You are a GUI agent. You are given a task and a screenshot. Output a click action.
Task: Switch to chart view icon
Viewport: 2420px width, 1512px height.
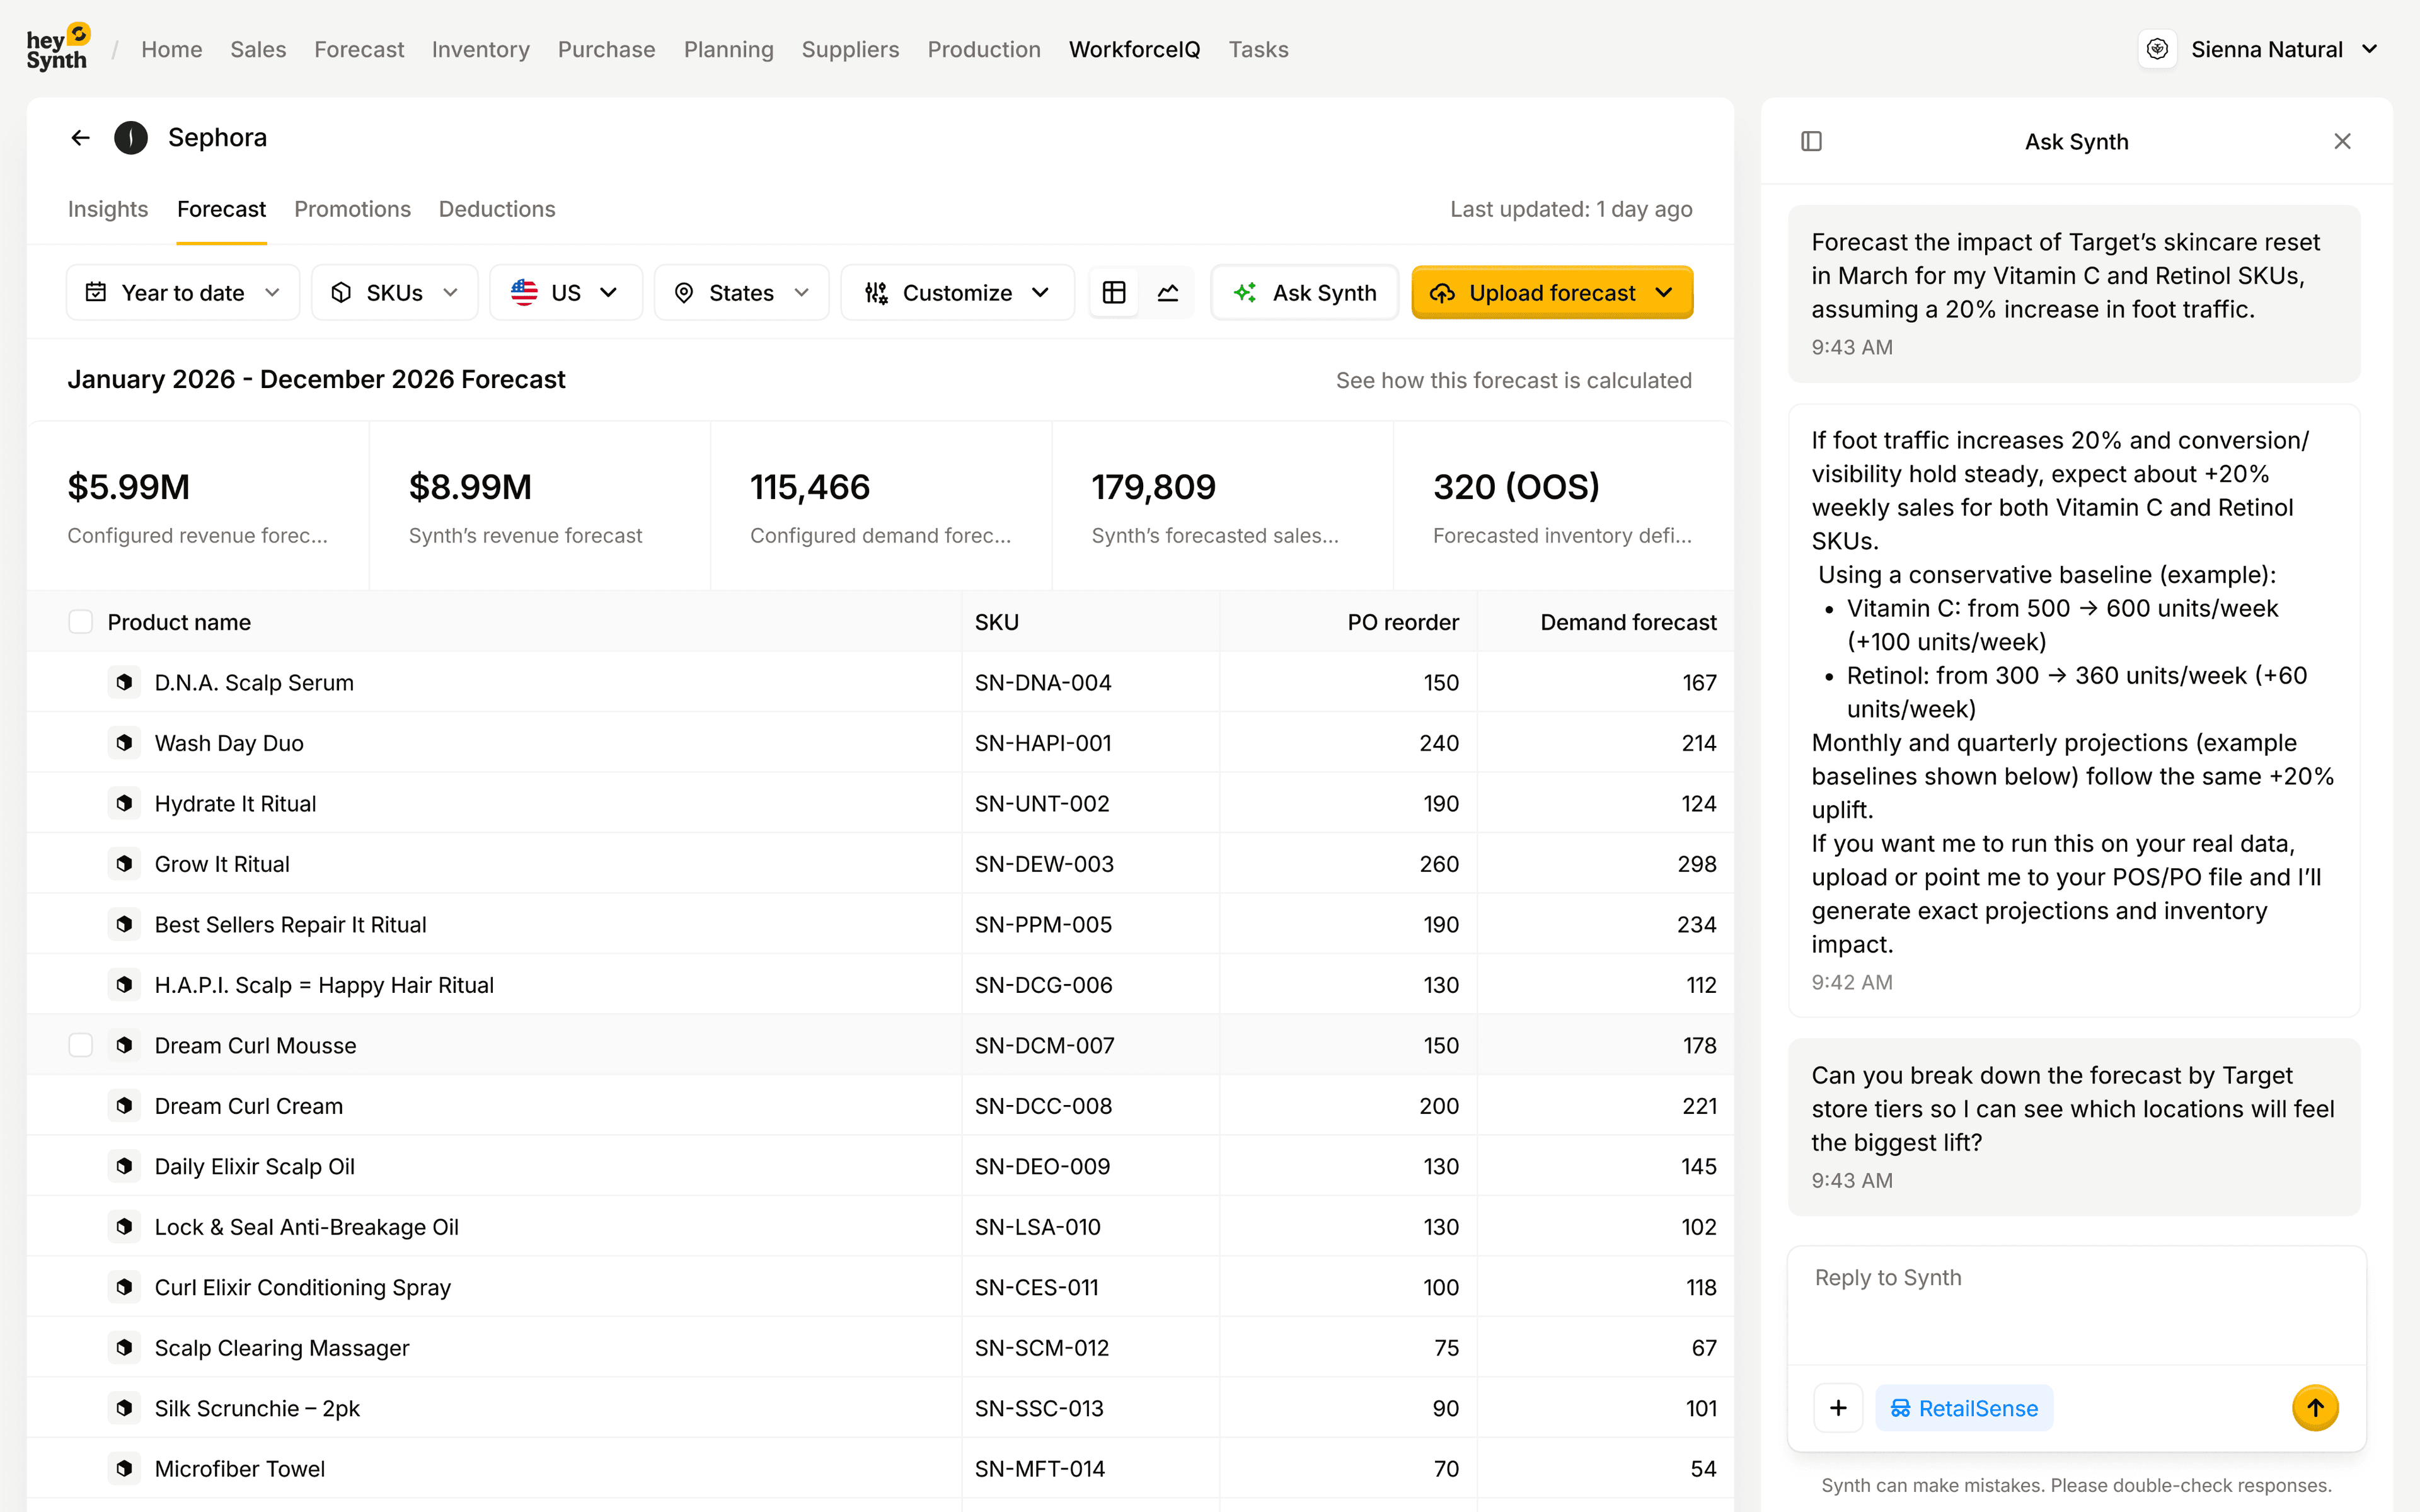[x=1168, y=292]
